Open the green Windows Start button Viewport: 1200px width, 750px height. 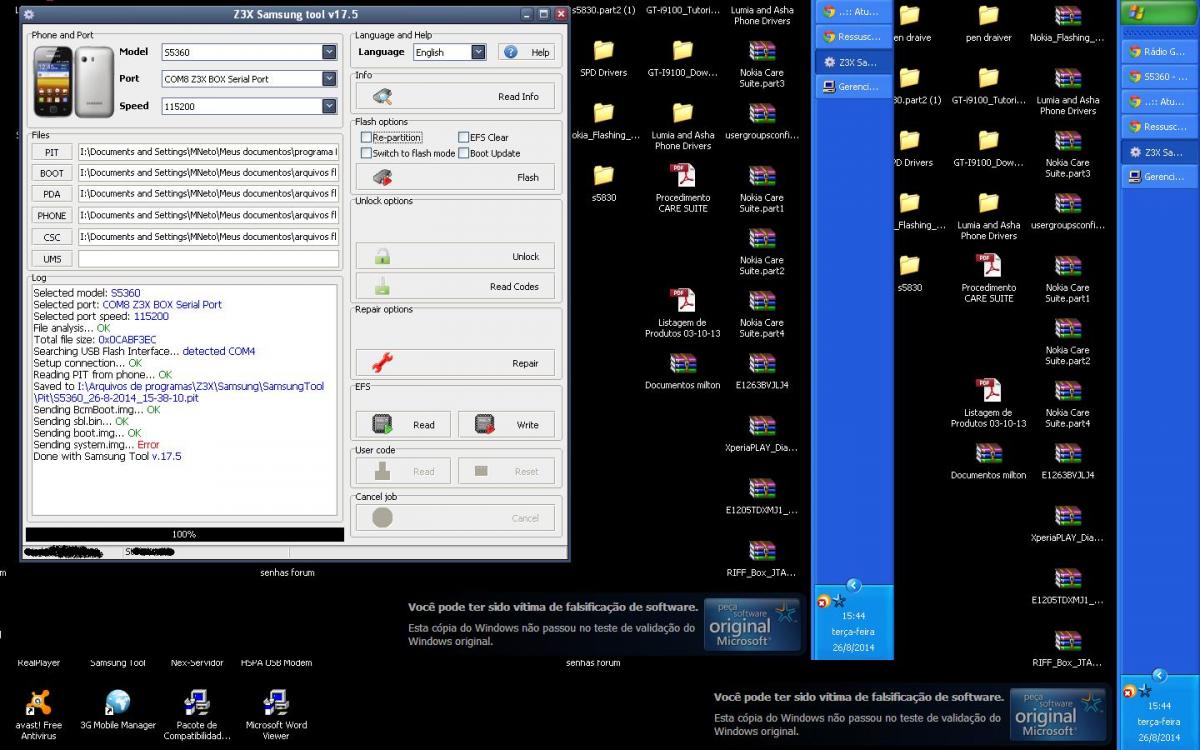click(x=1158, y=15)
